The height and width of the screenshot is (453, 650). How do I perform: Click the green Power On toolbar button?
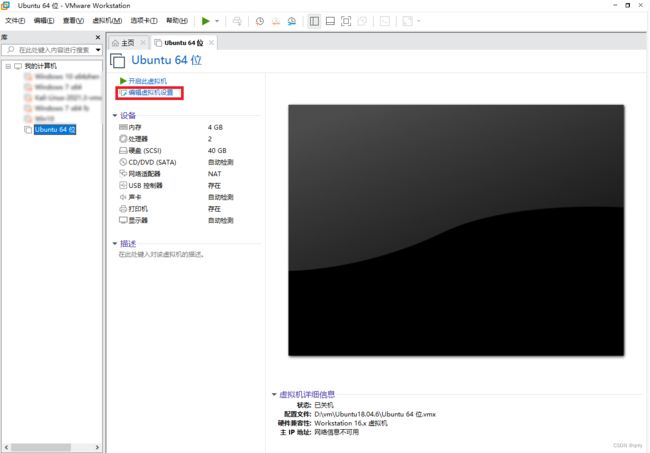pyautogui.click(x=205, y=21)
